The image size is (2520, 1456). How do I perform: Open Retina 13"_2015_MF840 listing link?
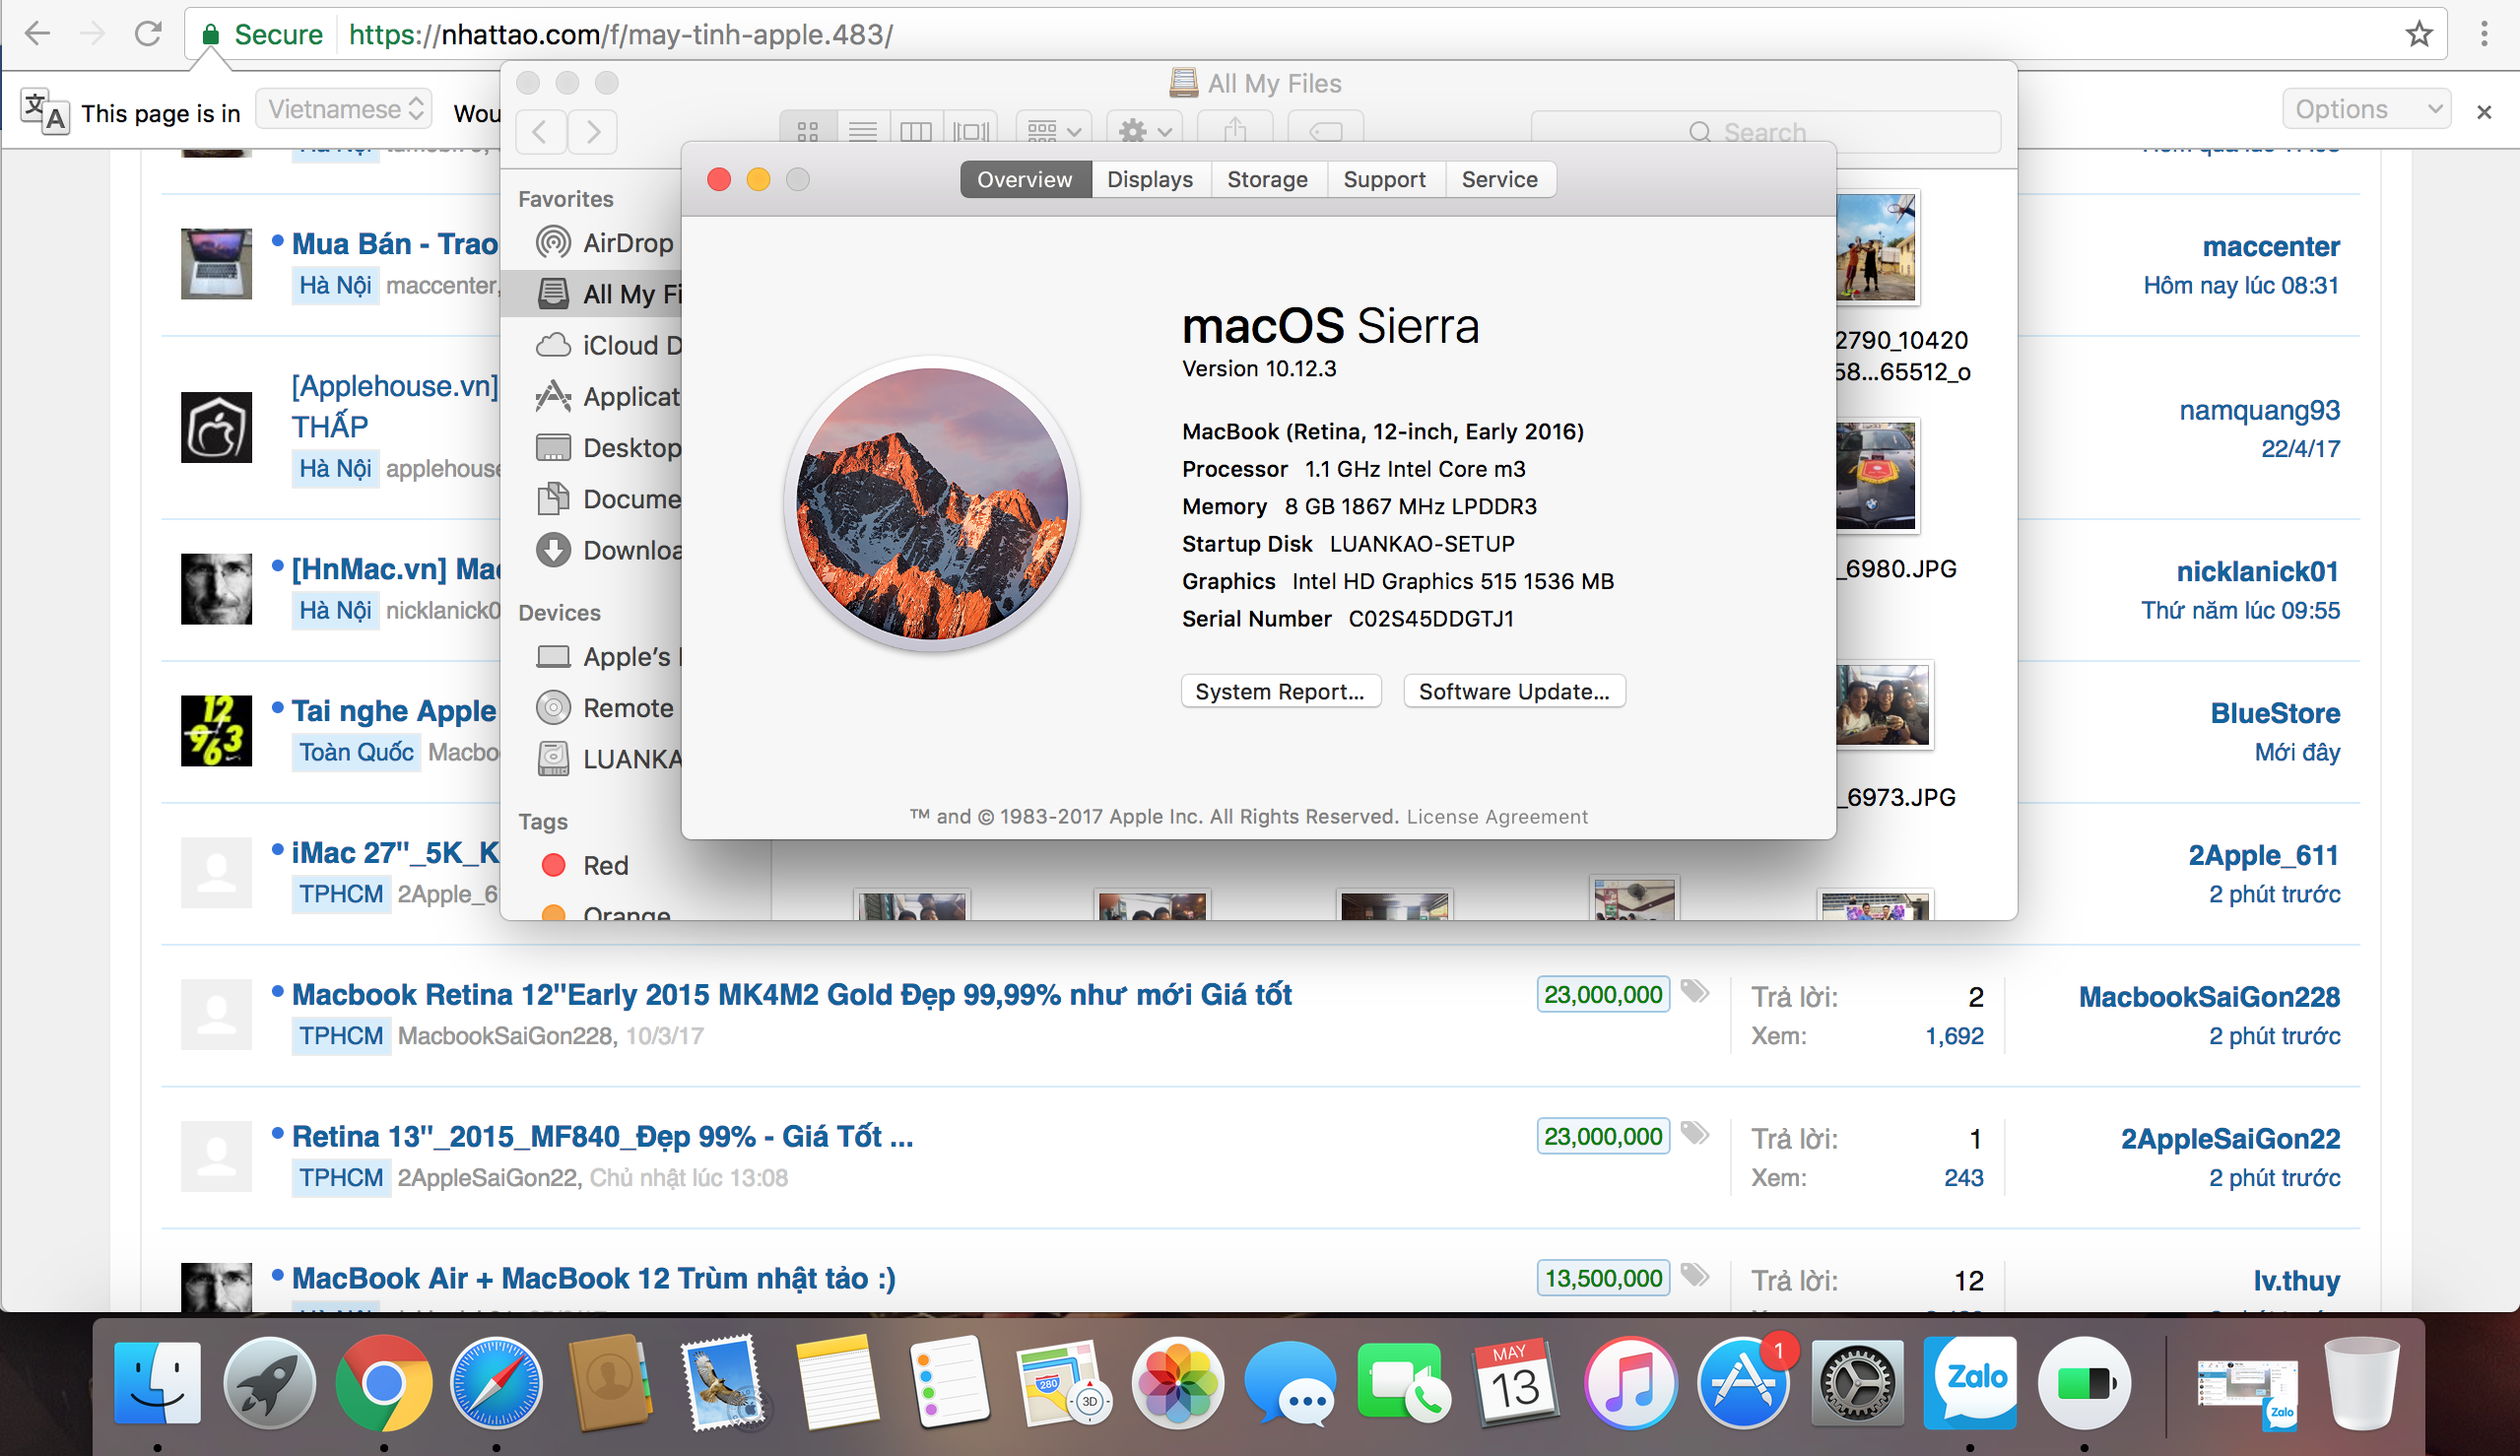(602, 1137)
